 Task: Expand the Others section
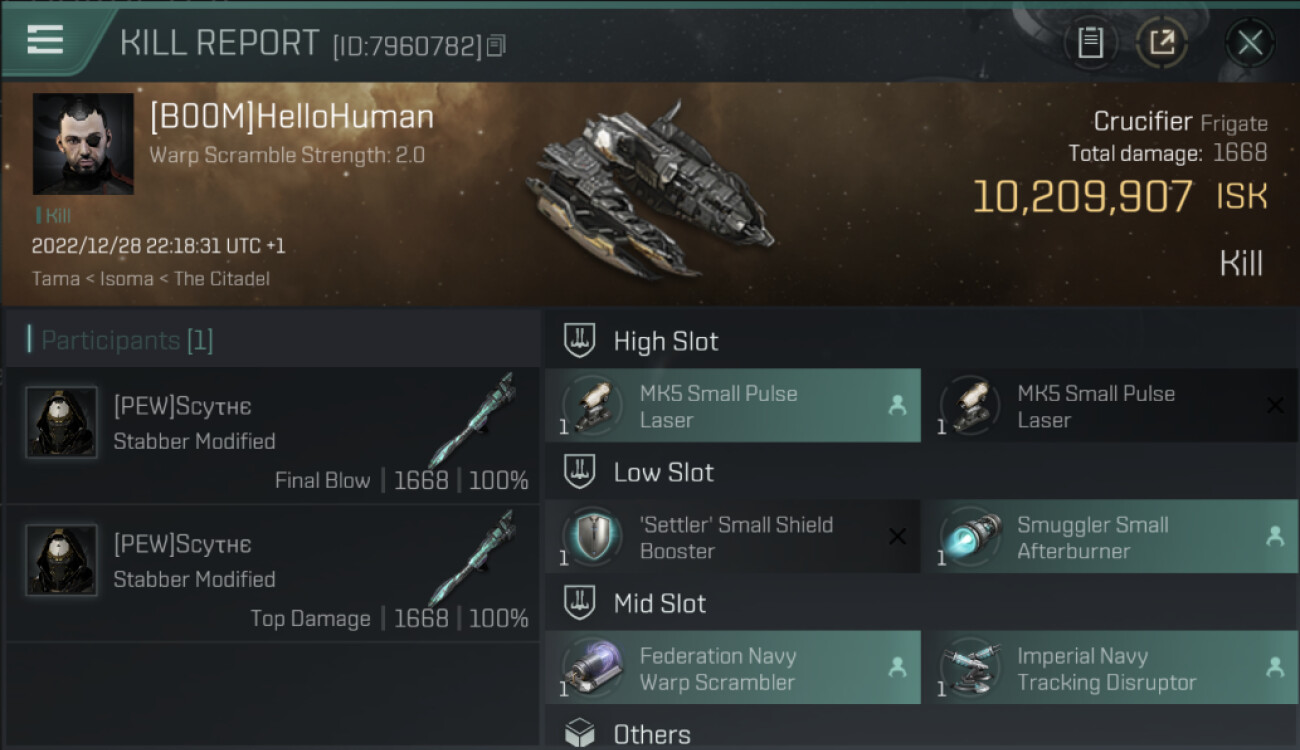(580, 734)
